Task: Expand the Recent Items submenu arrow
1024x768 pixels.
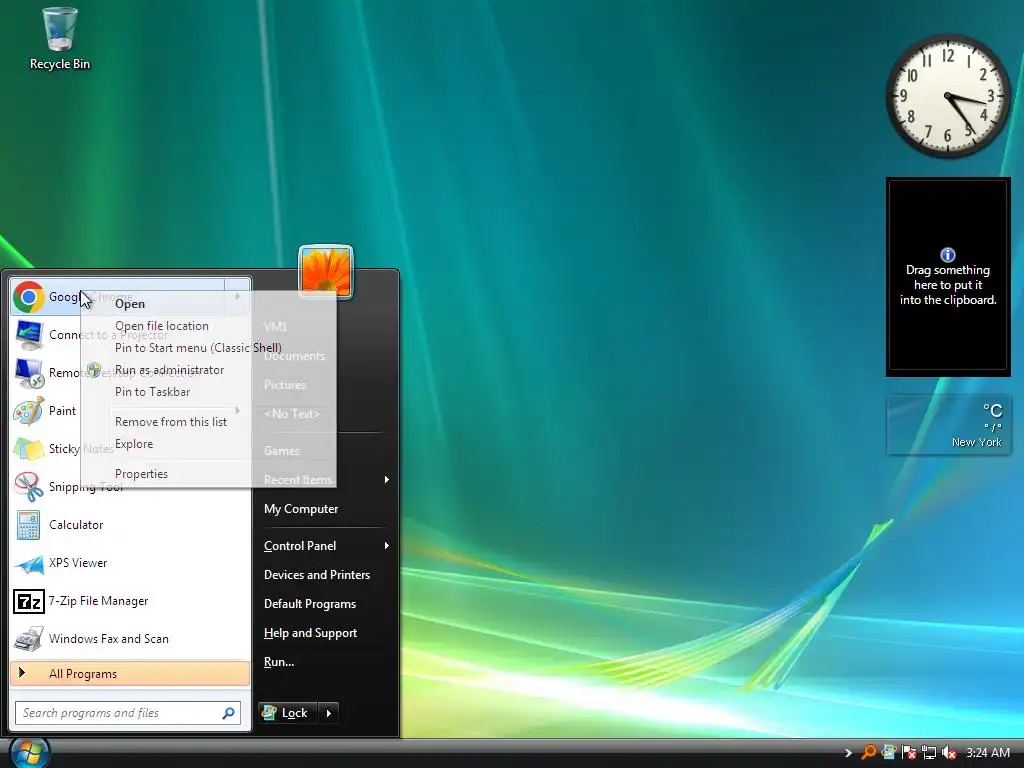Action: (387, 479)
